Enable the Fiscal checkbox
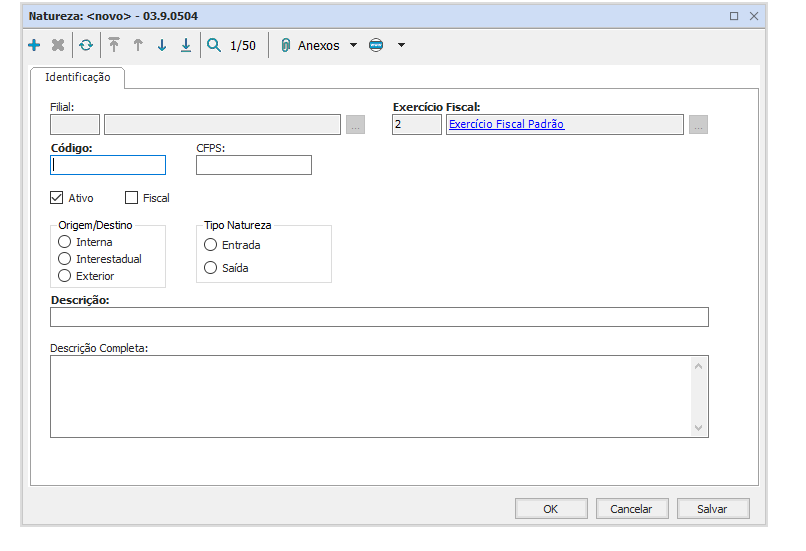806x551 pixels. coord(131,198)
